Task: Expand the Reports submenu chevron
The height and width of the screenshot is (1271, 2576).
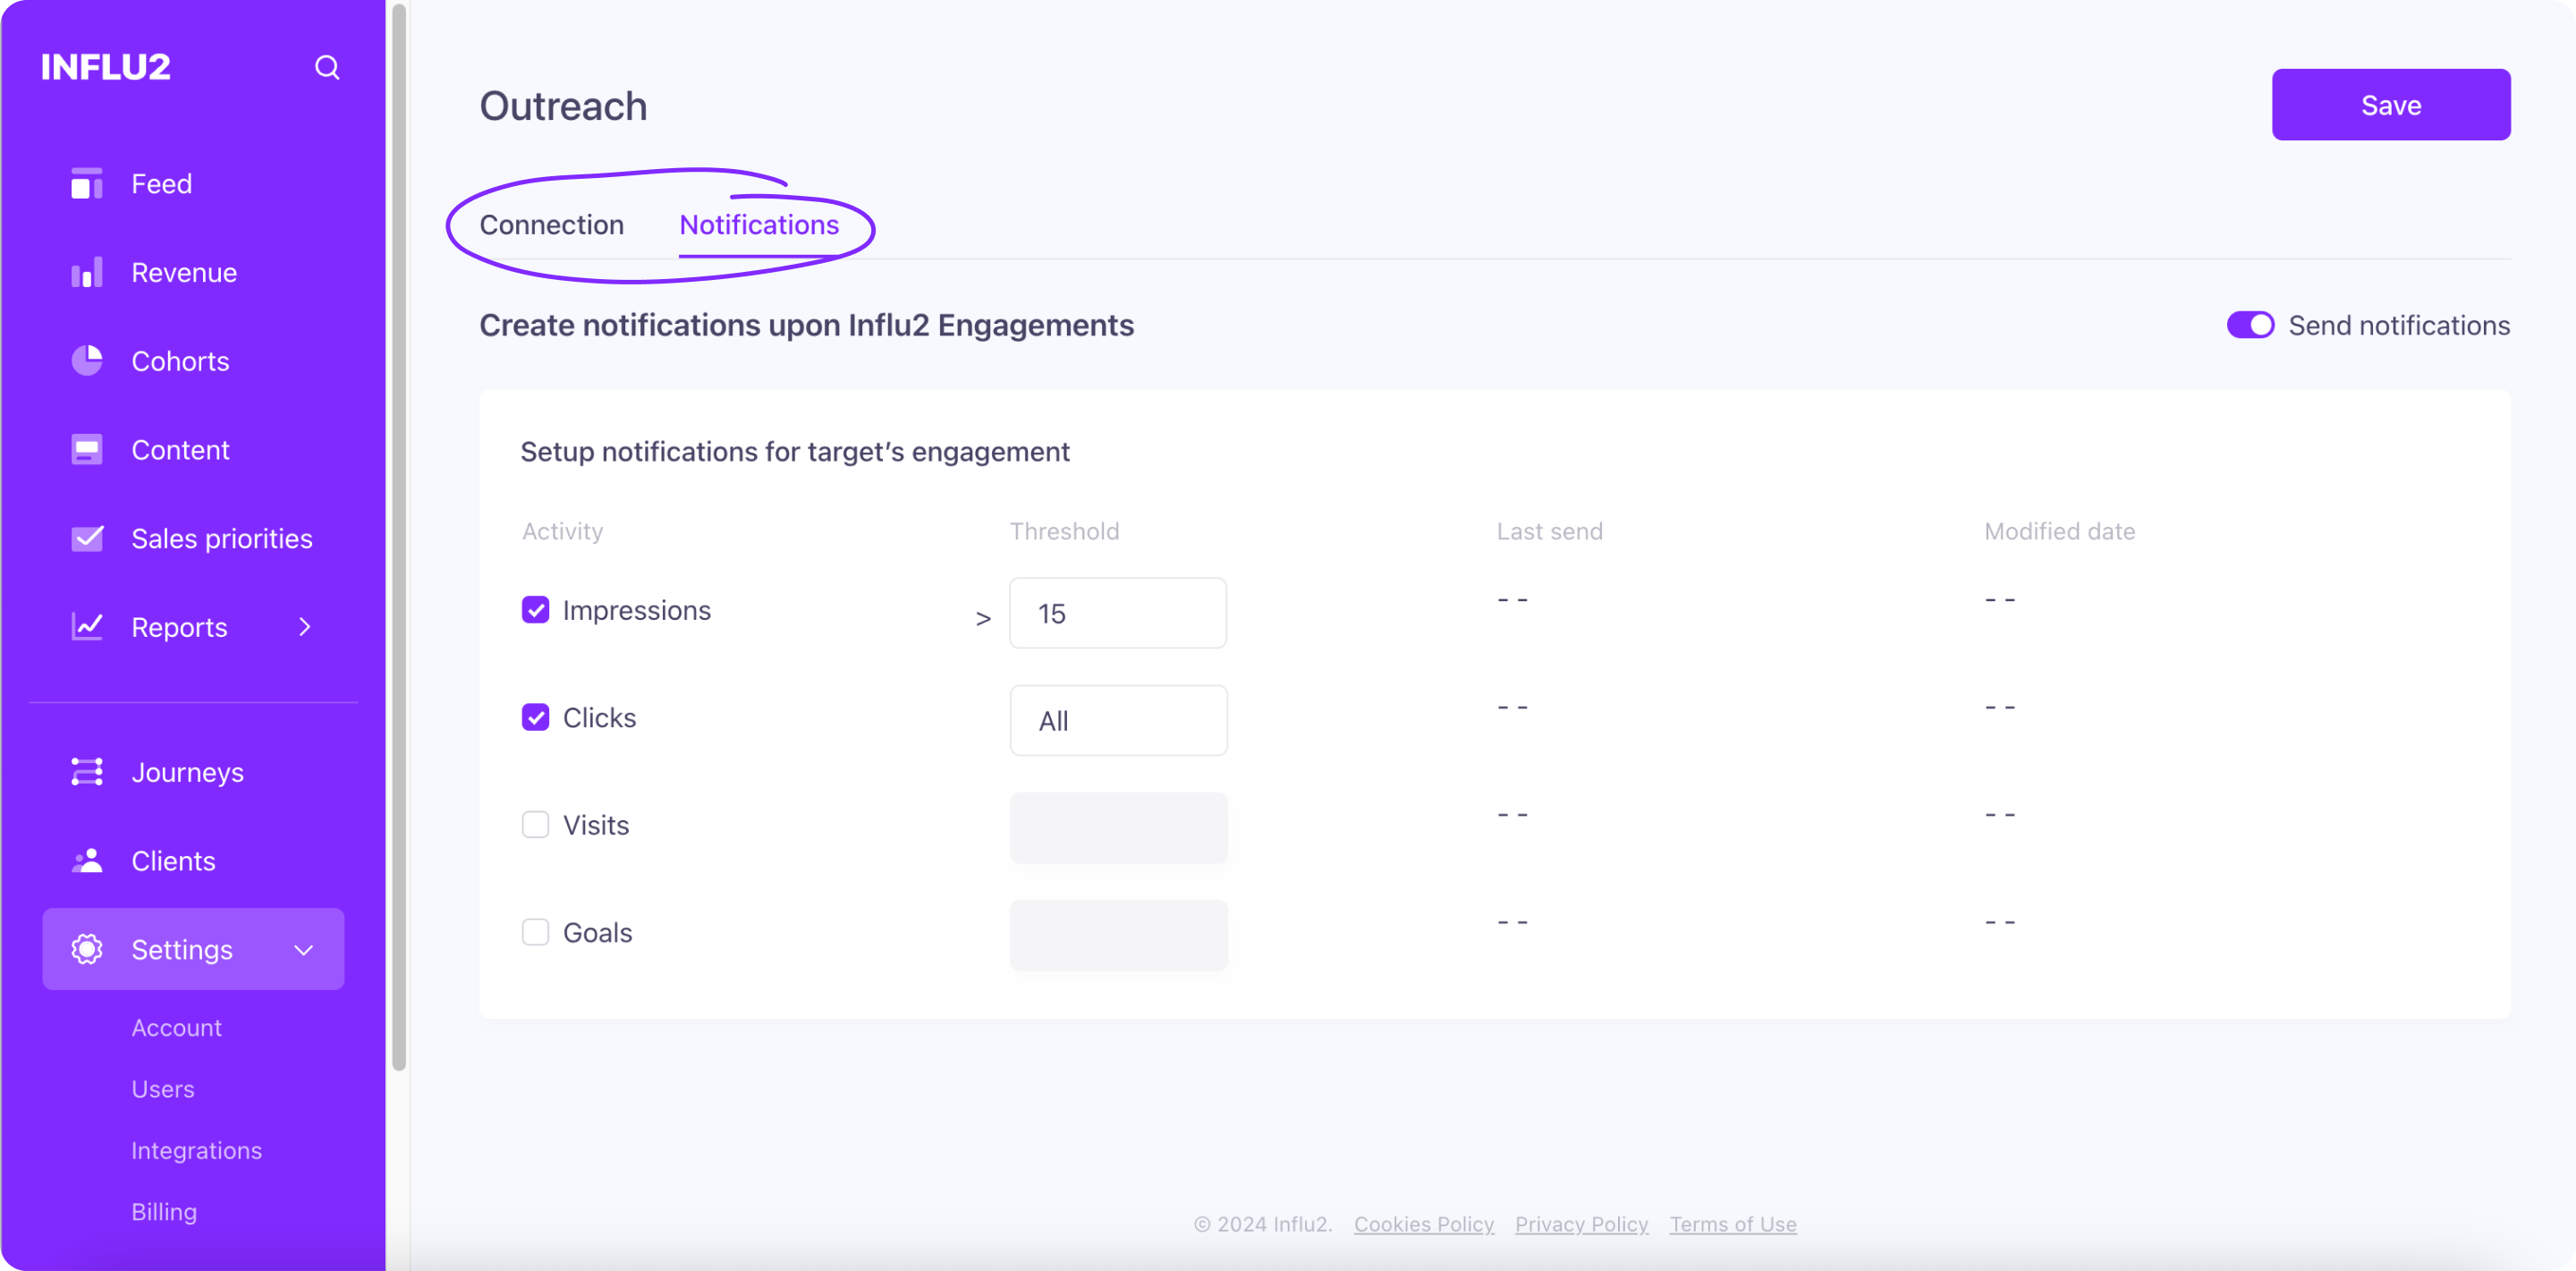Action: [x=305, y=627]
